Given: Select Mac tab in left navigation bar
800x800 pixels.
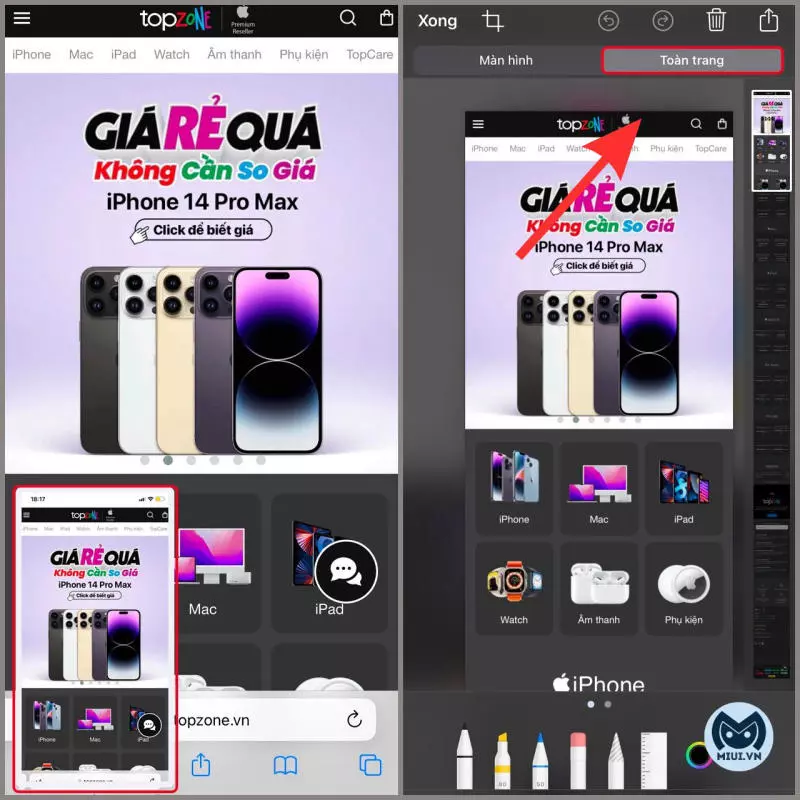Looking at the screenshot, I should pyautogui.click(x=81, y=55).
